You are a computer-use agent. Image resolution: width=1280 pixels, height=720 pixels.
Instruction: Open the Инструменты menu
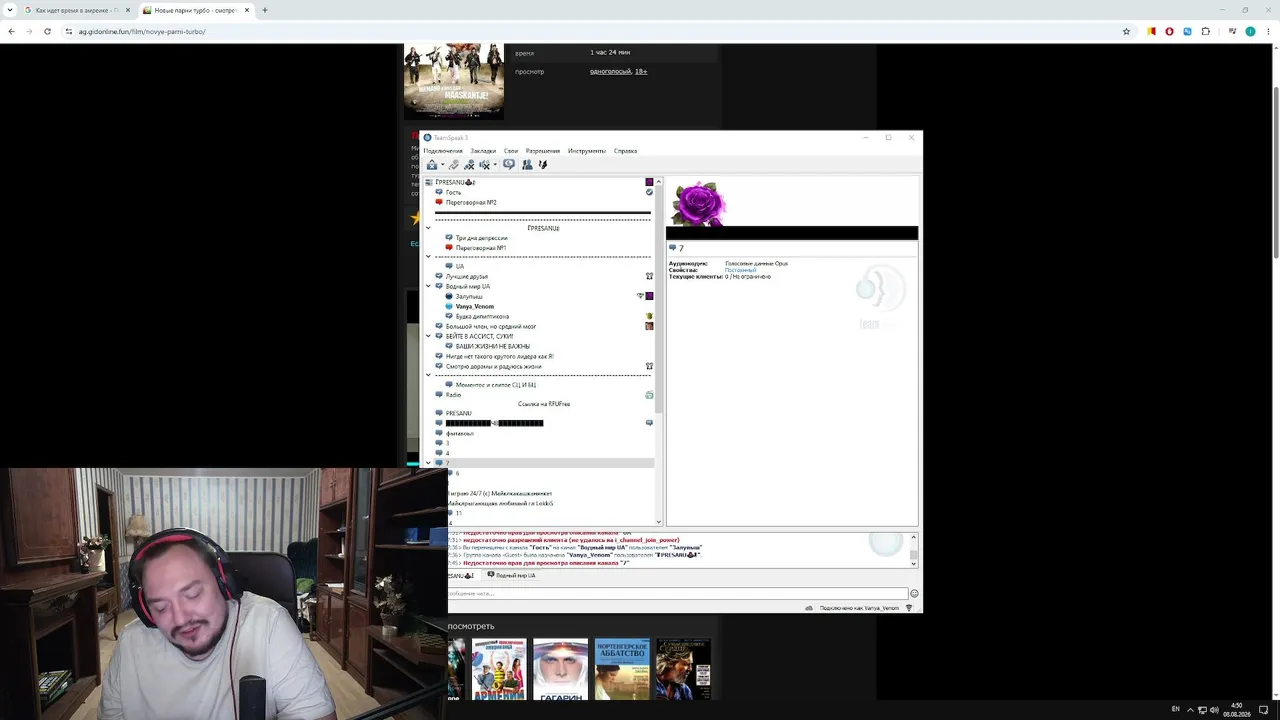pyautogui.click(x=587, y=151)
